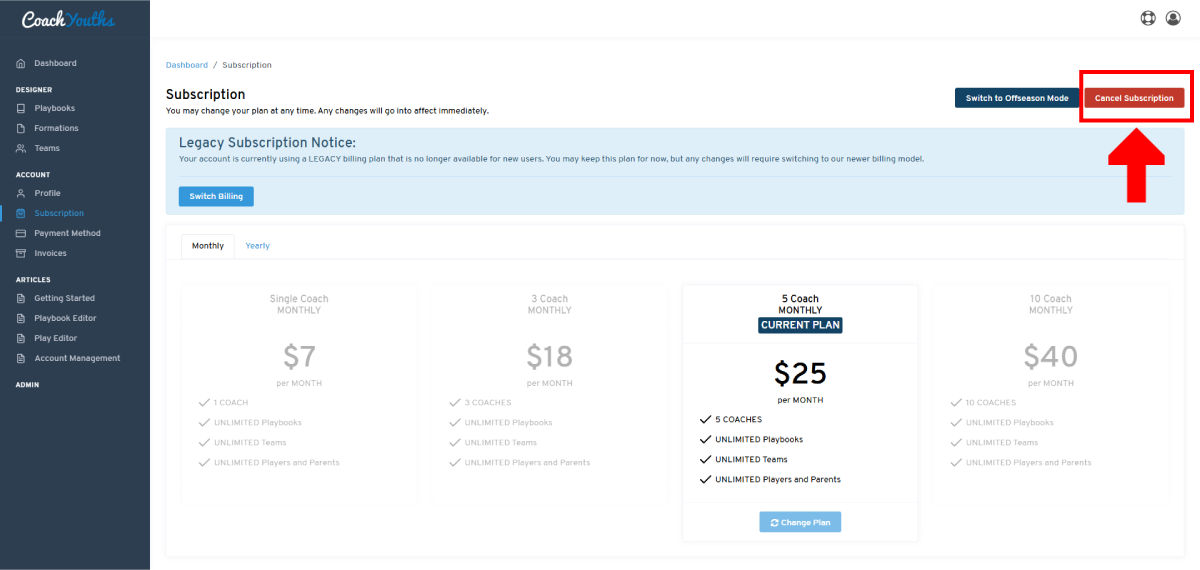Open the Account Management article
Screen dimensions: 1200x570
tap(75, 358)
